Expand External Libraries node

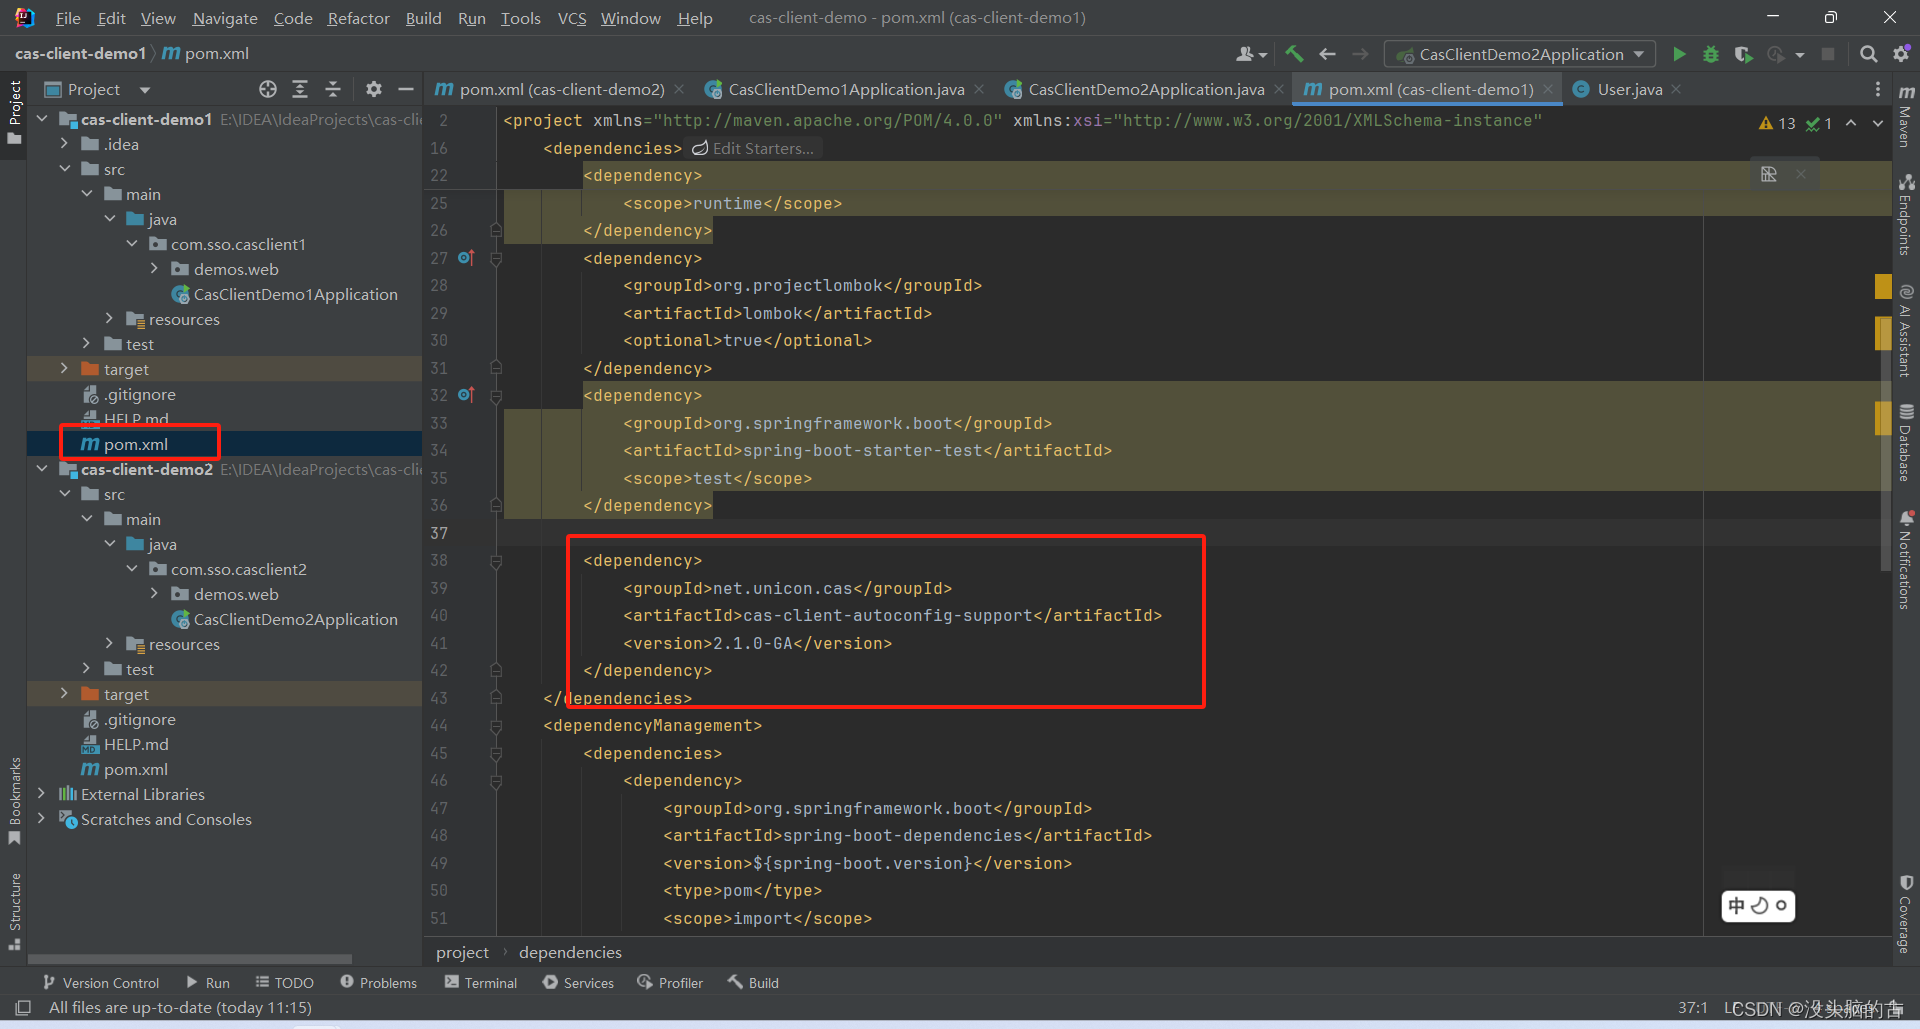(41, 794)
